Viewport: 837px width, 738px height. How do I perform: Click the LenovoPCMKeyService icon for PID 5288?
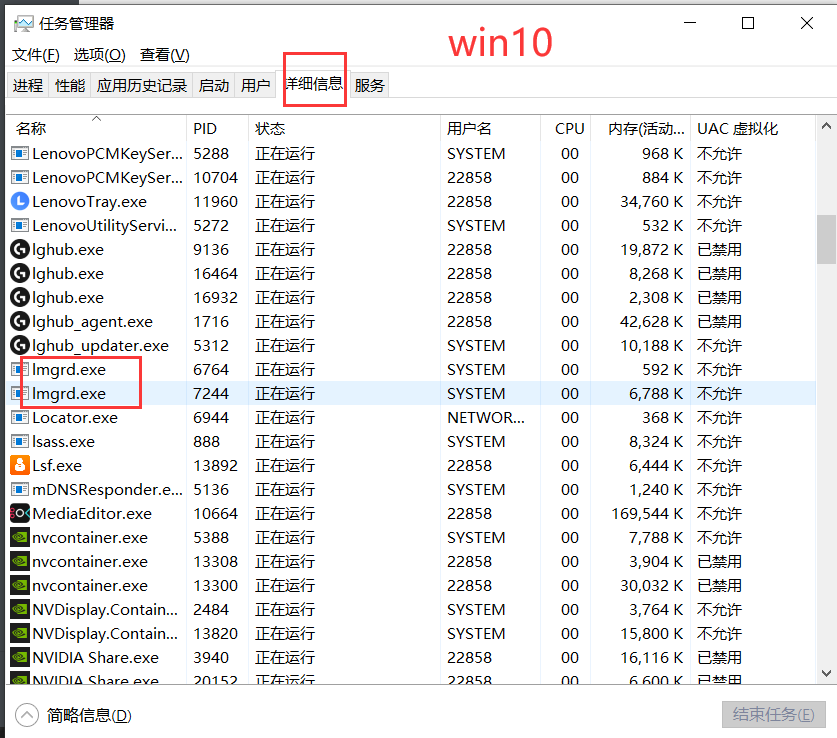[20, 153]
